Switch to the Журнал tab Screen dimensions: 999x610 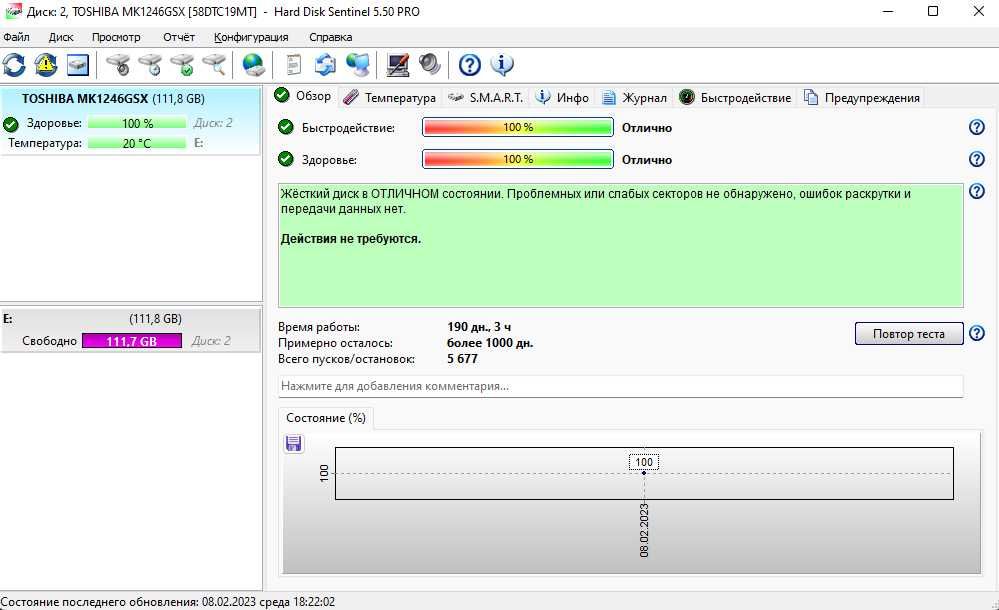(x=635, y=98)
